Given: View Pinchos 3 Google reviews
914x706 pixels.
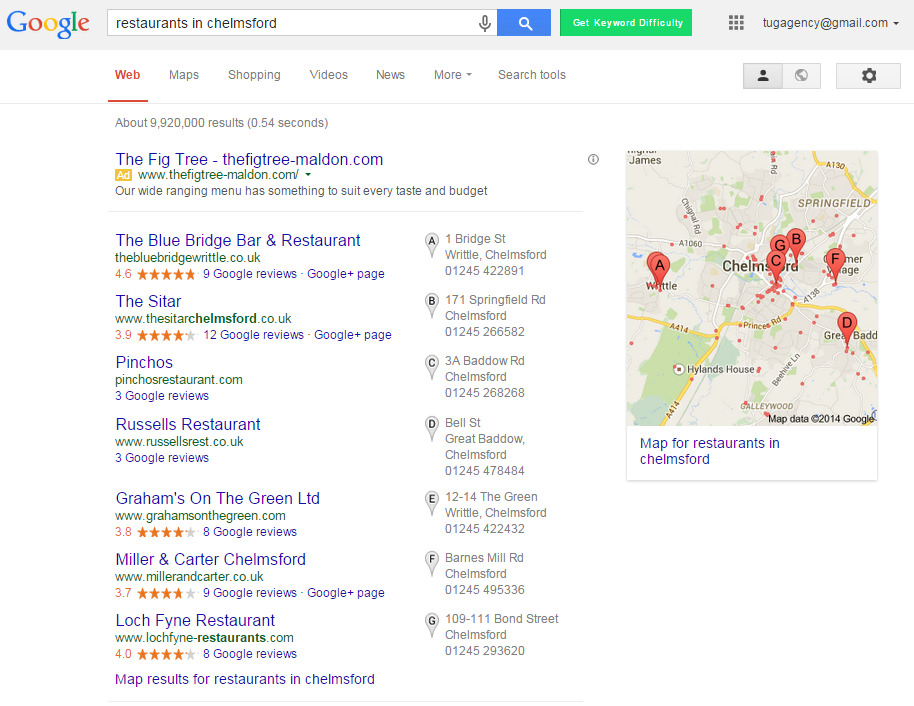Looking at the screenshot, I should click(162, 396).
